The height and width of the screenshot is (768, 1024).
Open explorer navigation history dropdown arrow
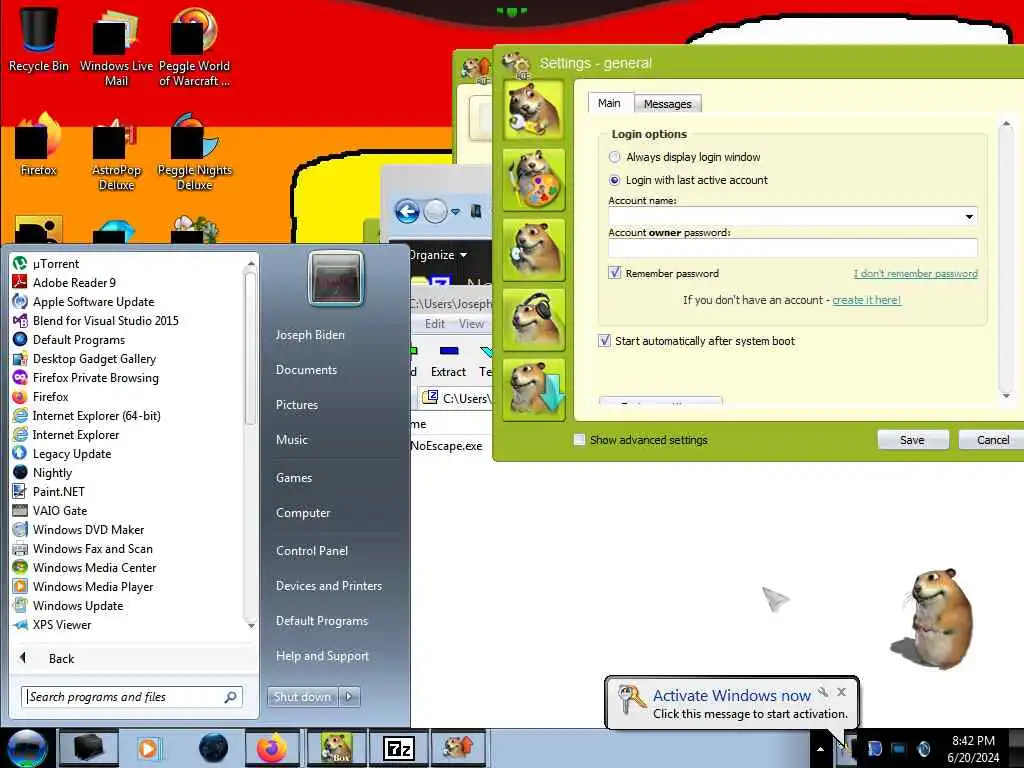click(x=456, y=212)
